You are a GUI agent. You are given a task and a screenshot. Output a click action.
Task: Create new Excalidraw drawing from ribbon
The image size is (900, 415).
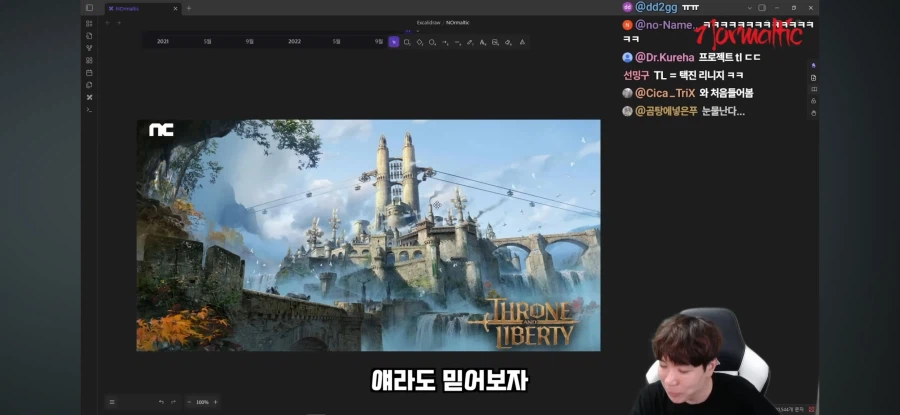[89, 98]
